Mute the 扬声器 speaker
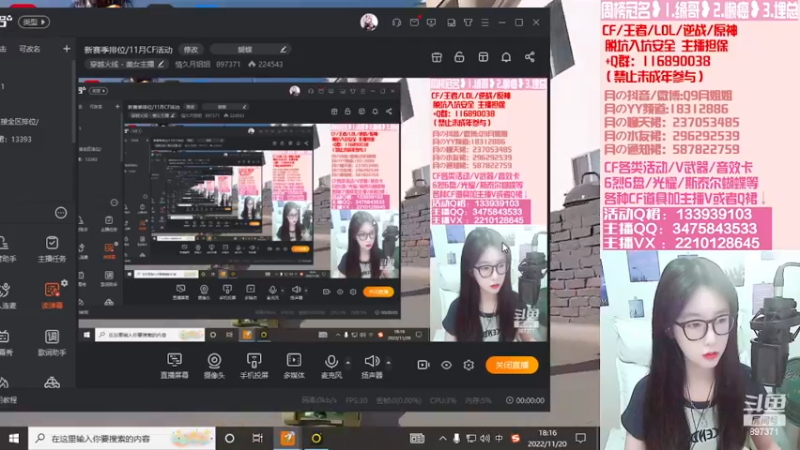 [x=372, y=365]
